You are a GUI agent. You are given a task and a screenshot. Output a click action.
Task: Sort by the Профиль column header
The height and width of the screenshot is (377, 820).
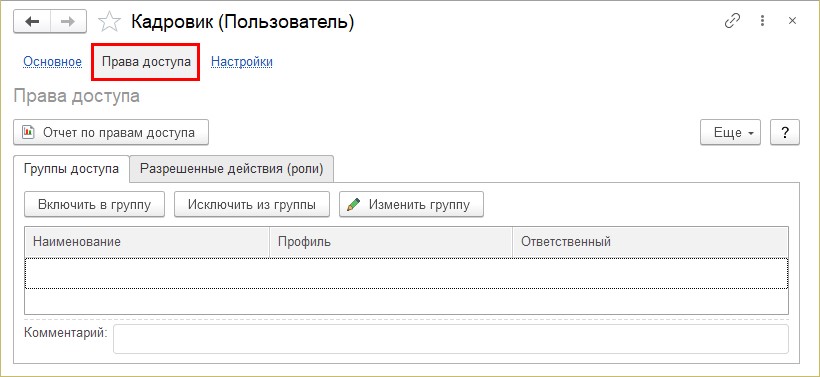point(391,242)
